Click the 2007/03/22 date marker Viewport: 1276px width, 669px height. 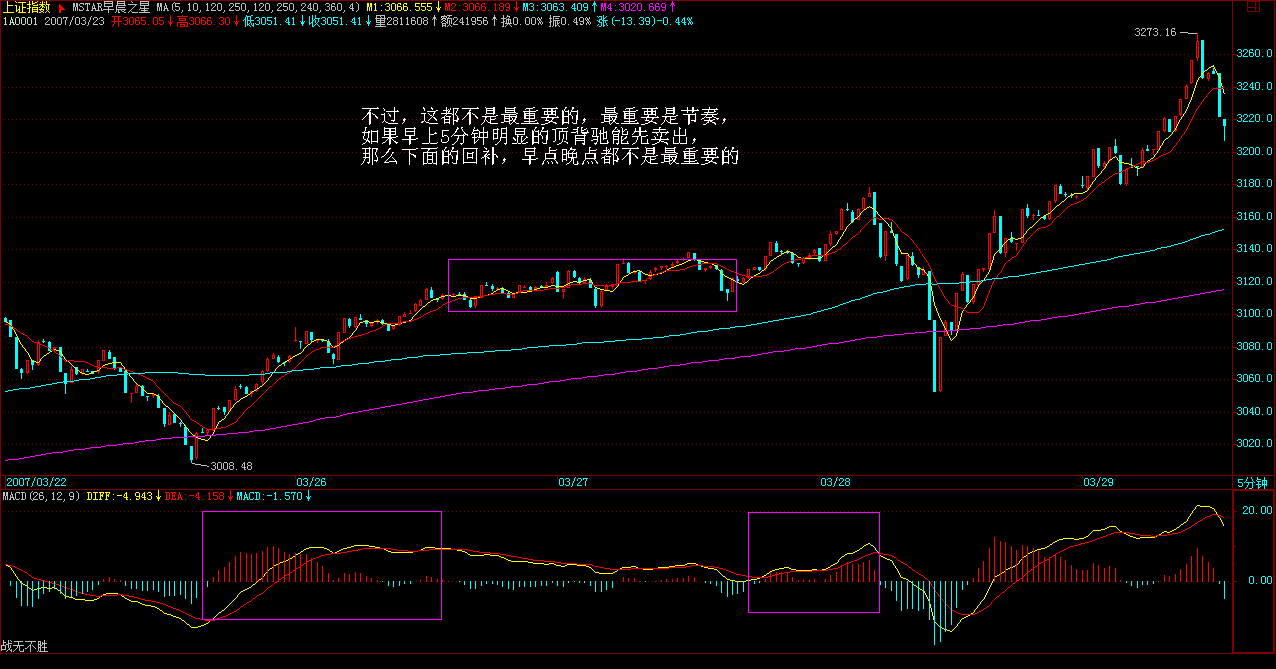point(35,482)
